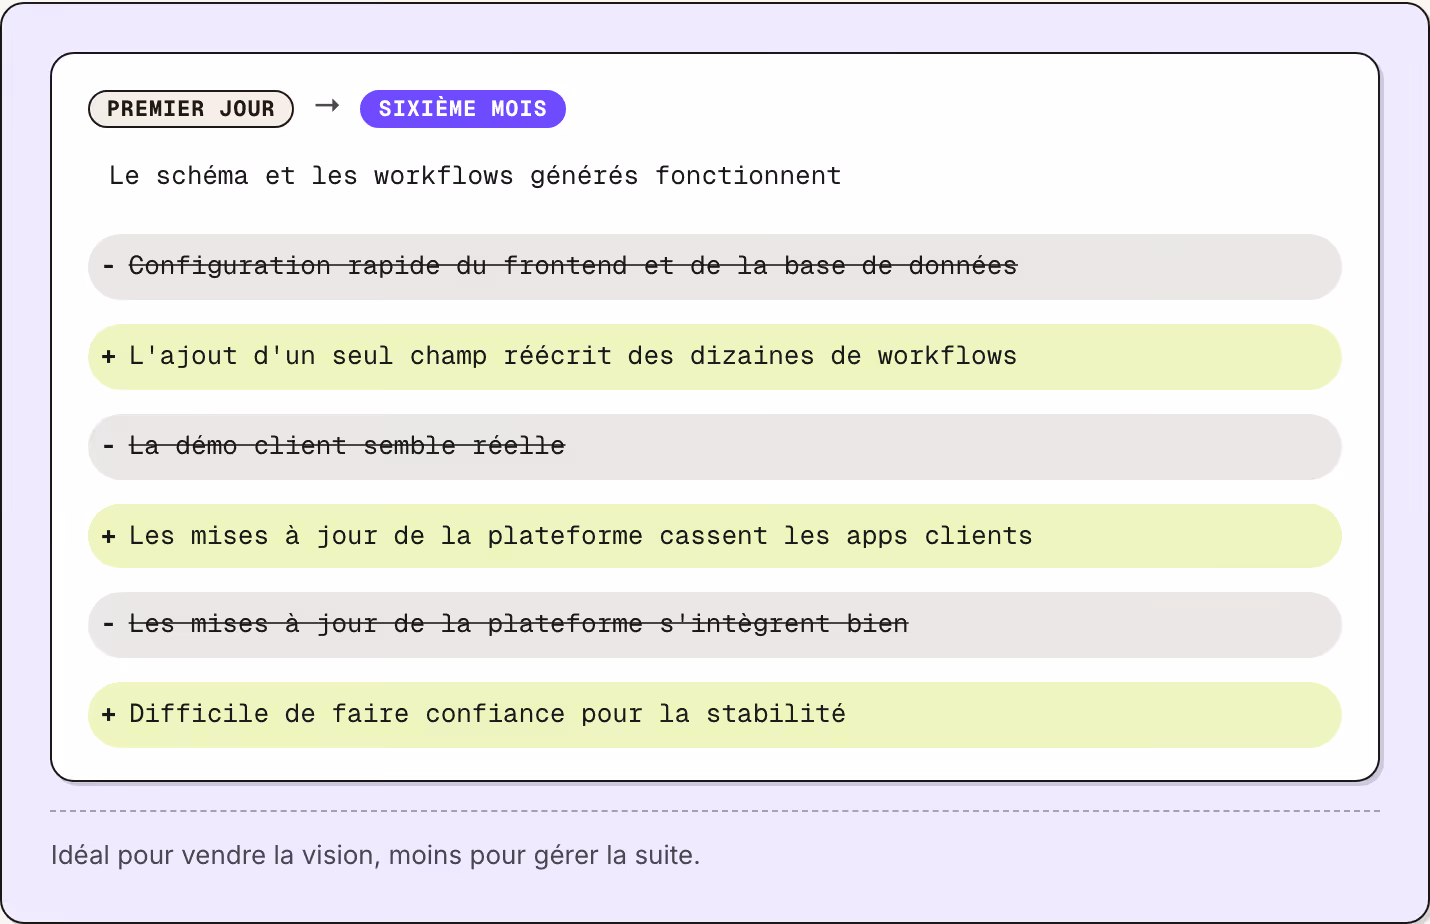Click heading 'Le schéma et les workflows générés fonctionnent'

(x=475, y=176)
